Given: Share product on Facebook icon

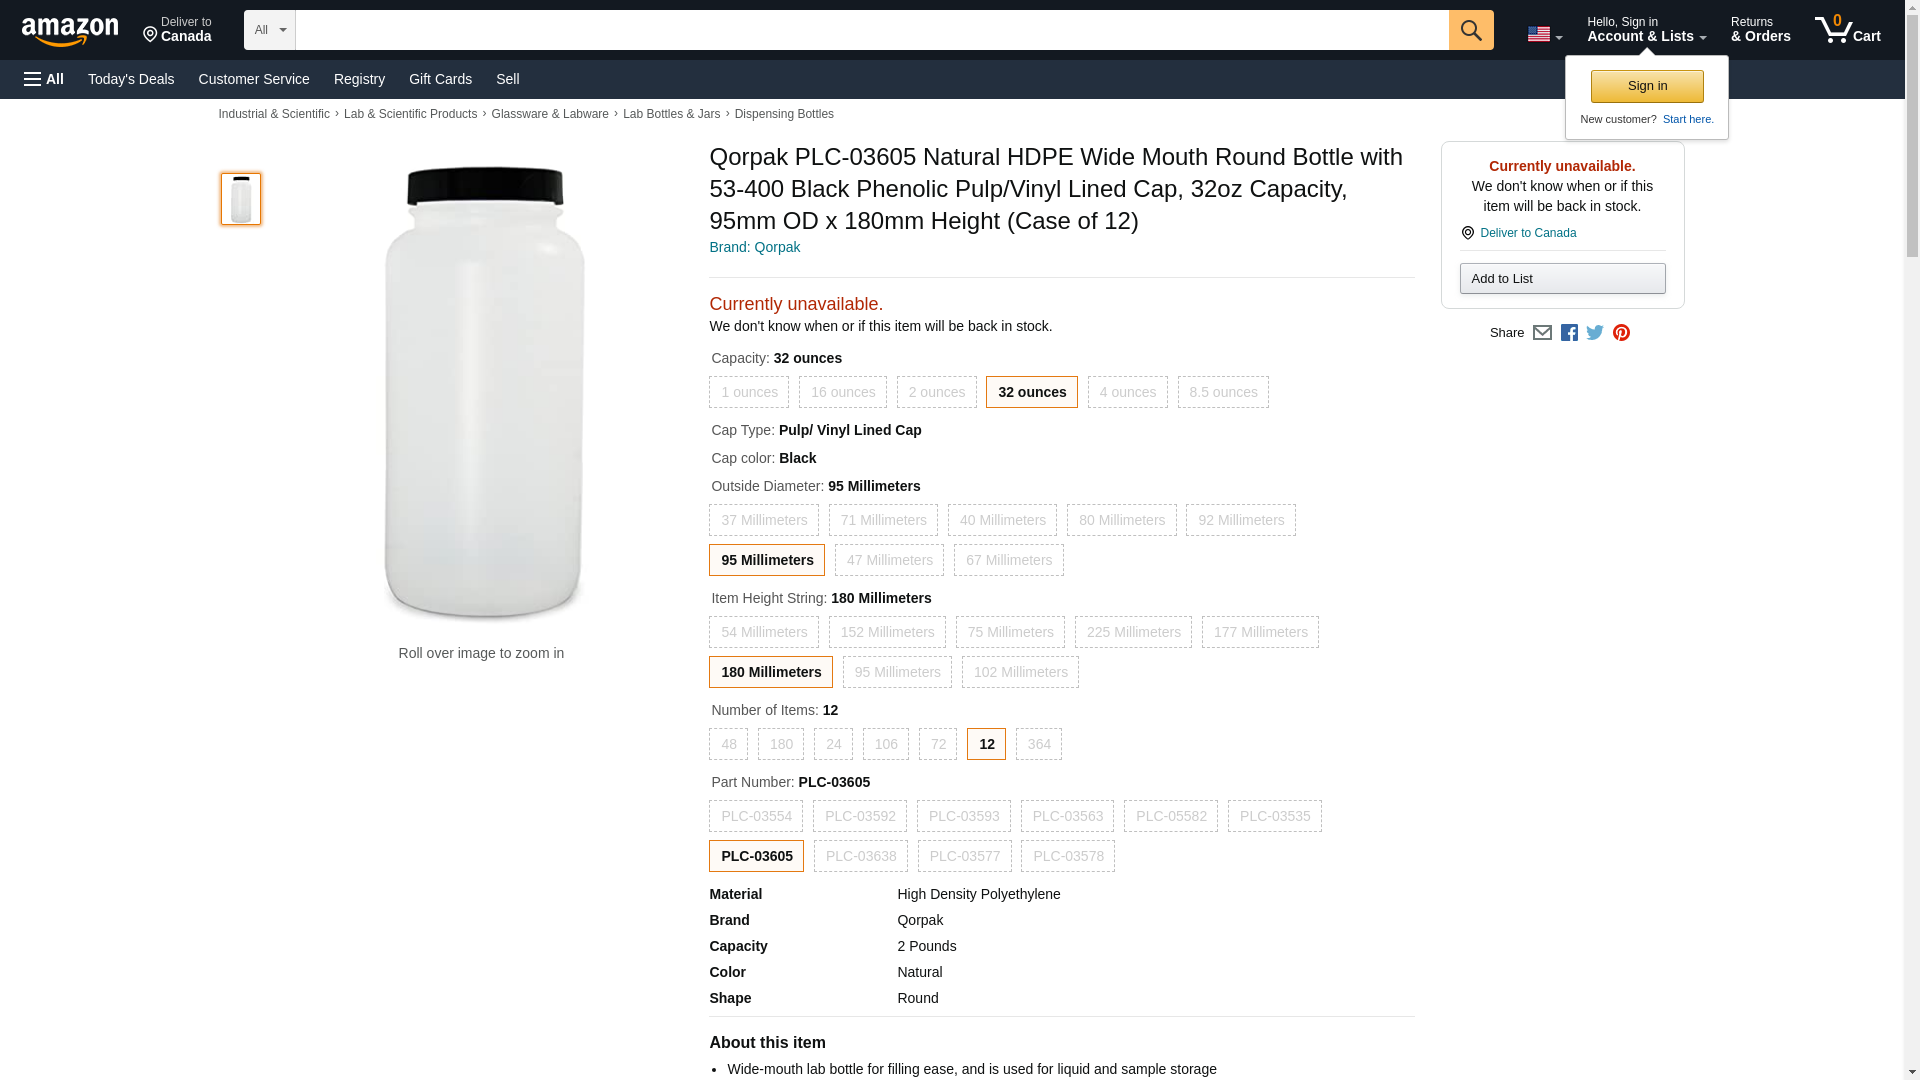Looking at the screenshot, I should [x=1569, y=333].
